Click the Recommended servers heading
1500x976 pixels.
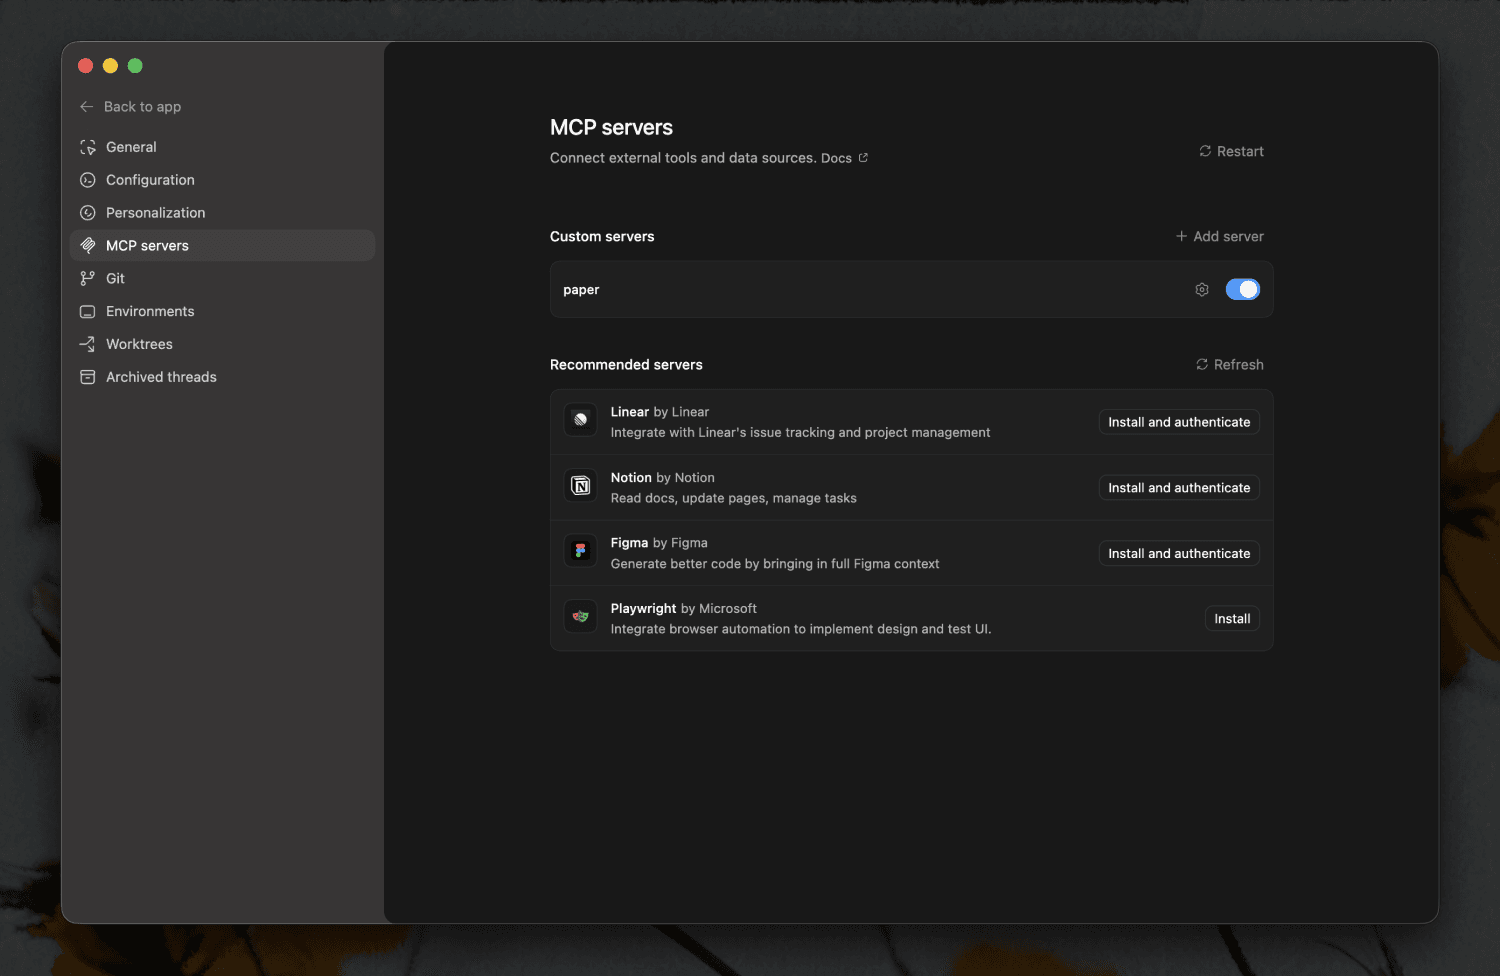[626, 364]
